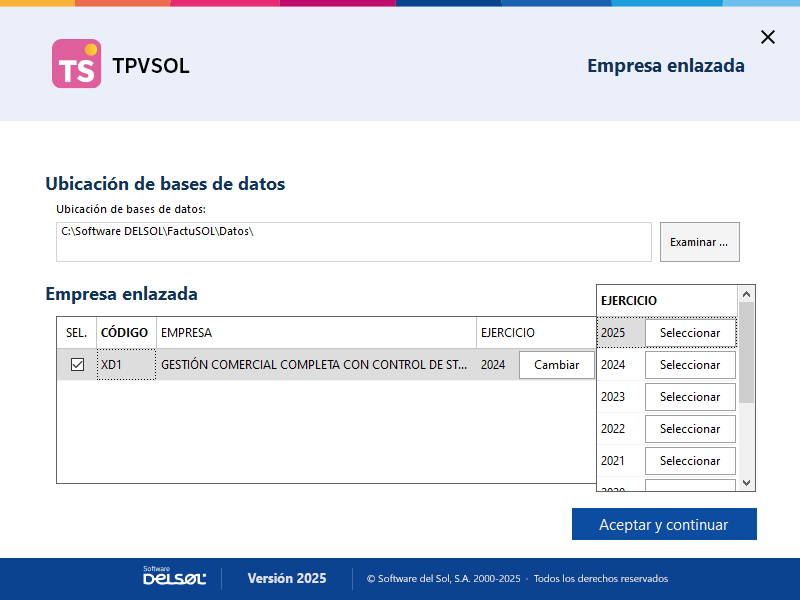800x600 pixels.
Task: Click the ejercicio list scrollbar thumb
Action: point(746,352)
